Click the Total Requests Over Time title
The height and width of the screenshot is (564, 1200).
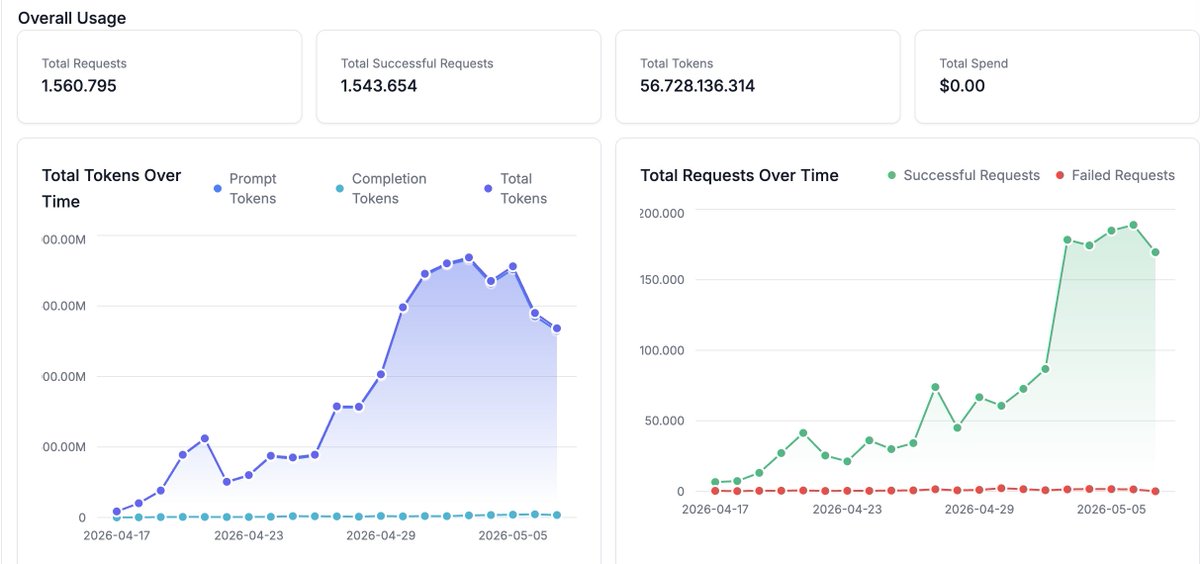[739, 175]
